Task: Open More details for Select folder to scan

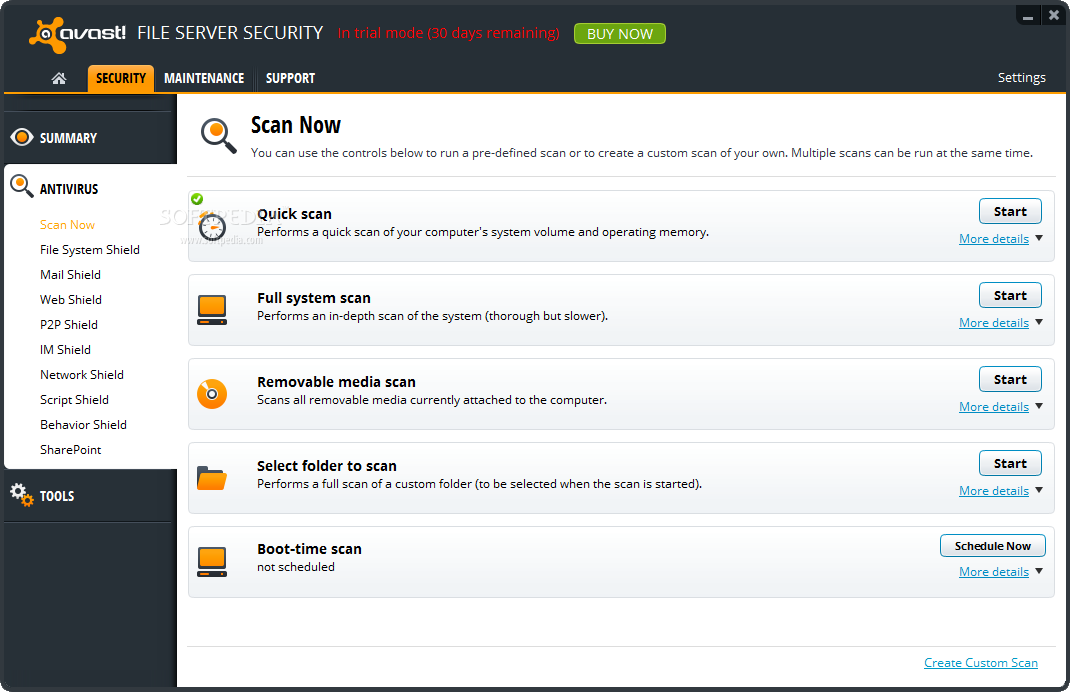Action: click(x=994, y=491)
